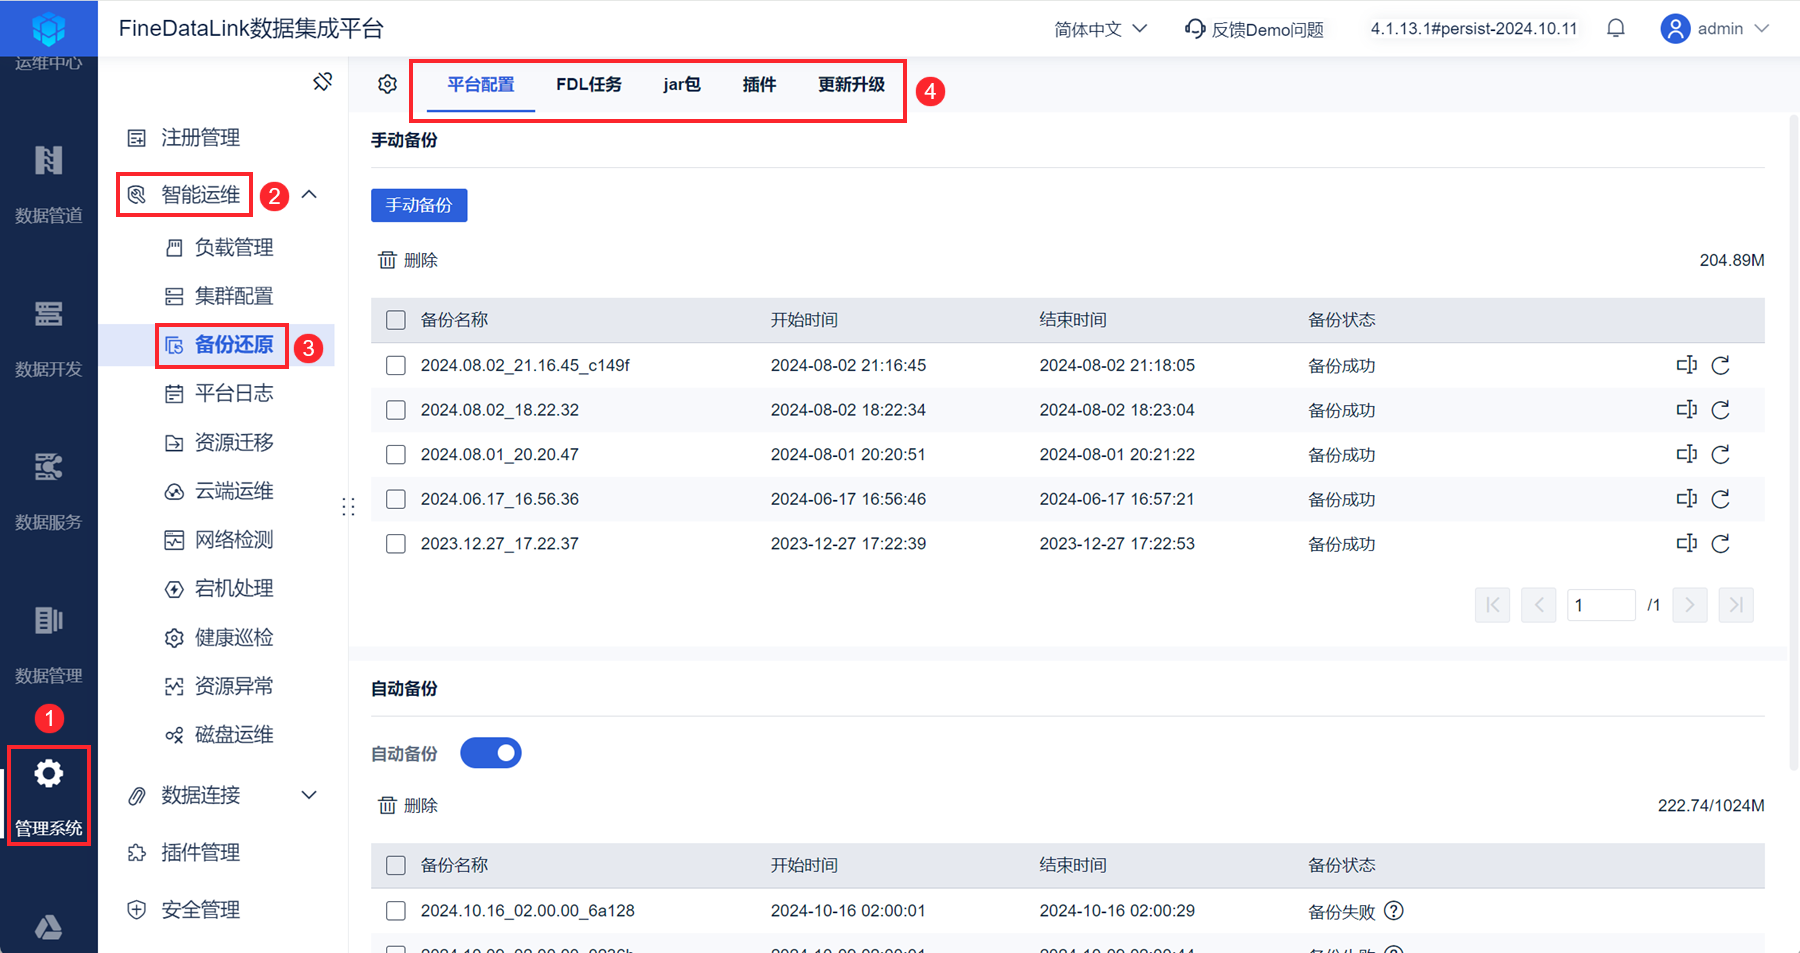Open 平台日志 in sidebar
1800x953 pixels.
pyautogui.click(x=220, y=393)
